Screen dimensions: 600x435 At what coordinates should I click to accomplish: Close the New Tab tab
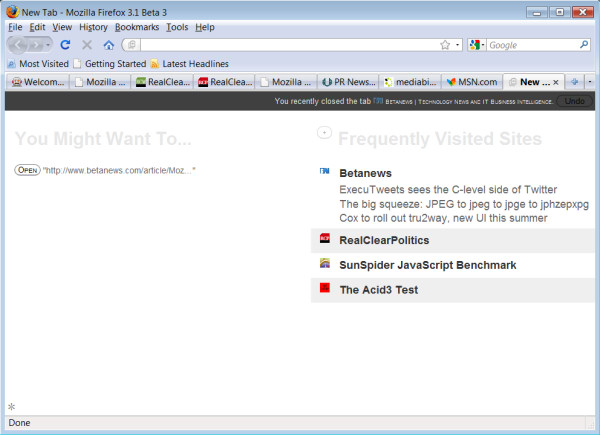click(x=556, y=82)
